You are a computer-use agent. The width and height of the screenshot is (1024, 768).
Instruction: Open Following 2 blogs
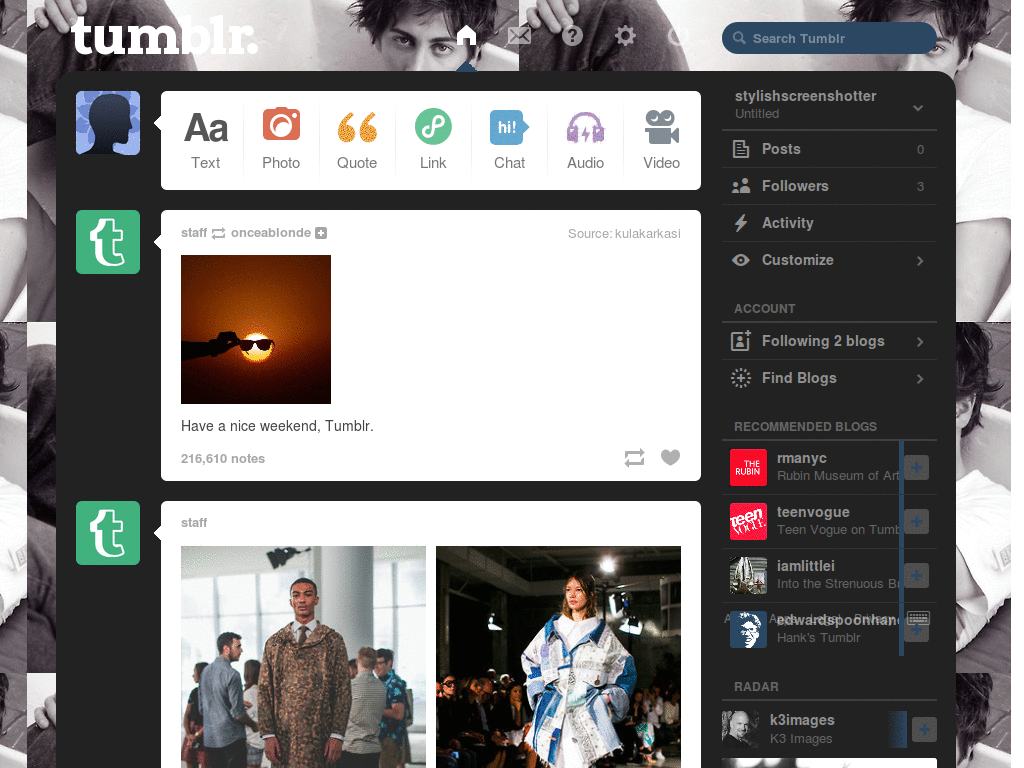pos(829,341)
